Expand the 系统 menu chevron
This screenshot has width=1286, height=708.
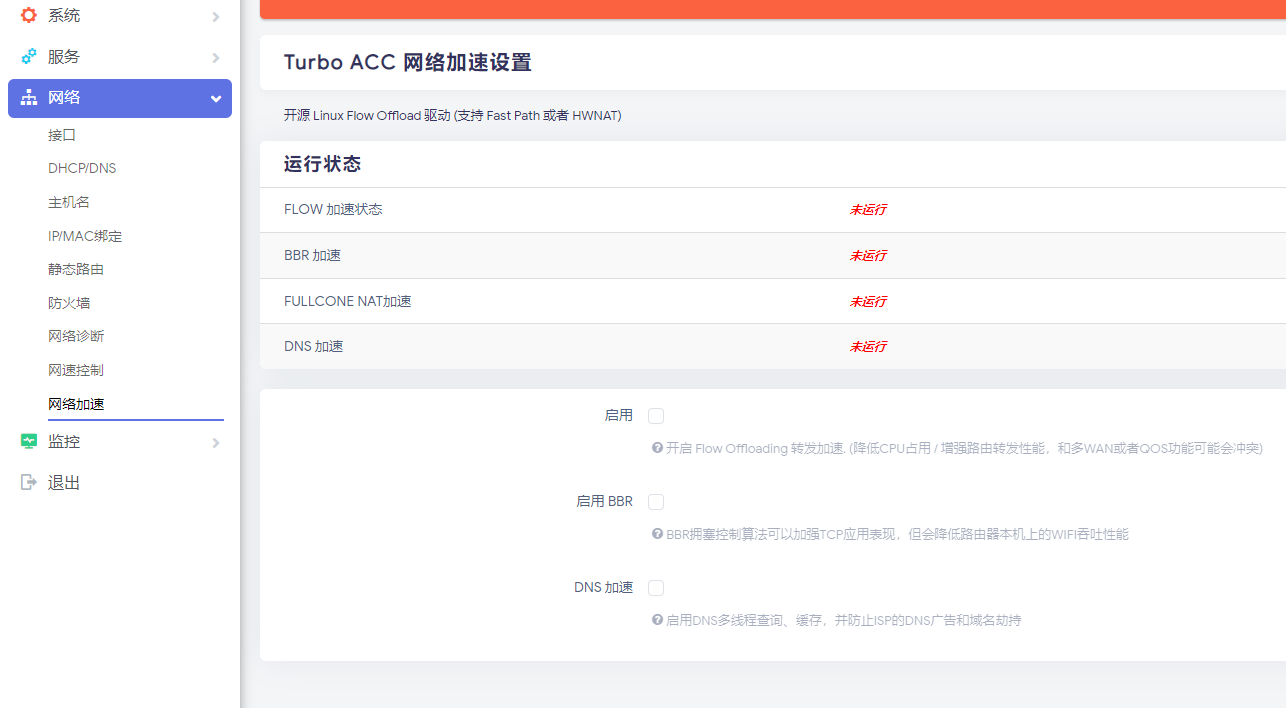click(x=216, y=17)
